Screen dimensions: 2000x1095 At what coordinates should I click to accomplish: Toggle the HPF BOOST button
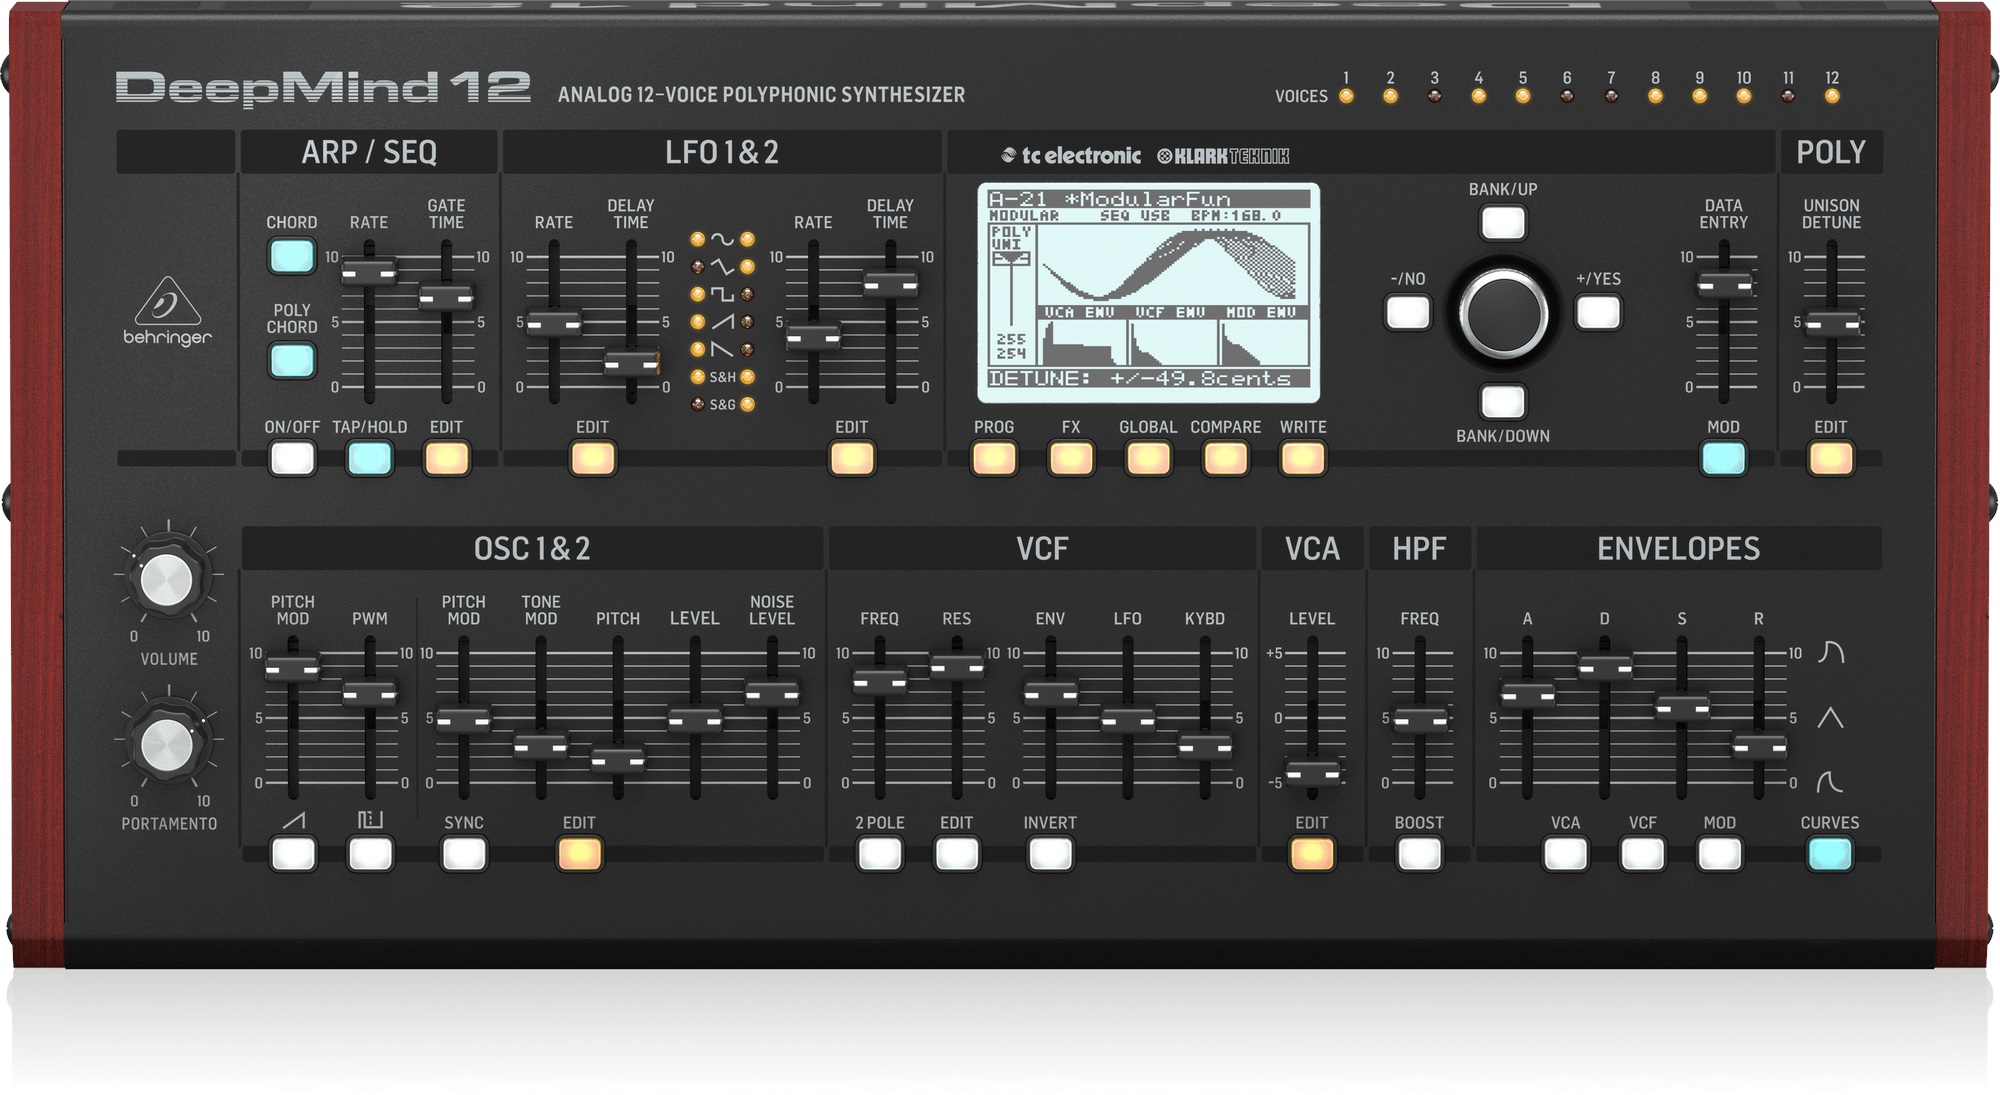pyautogui.click(x=1419, y=854)
